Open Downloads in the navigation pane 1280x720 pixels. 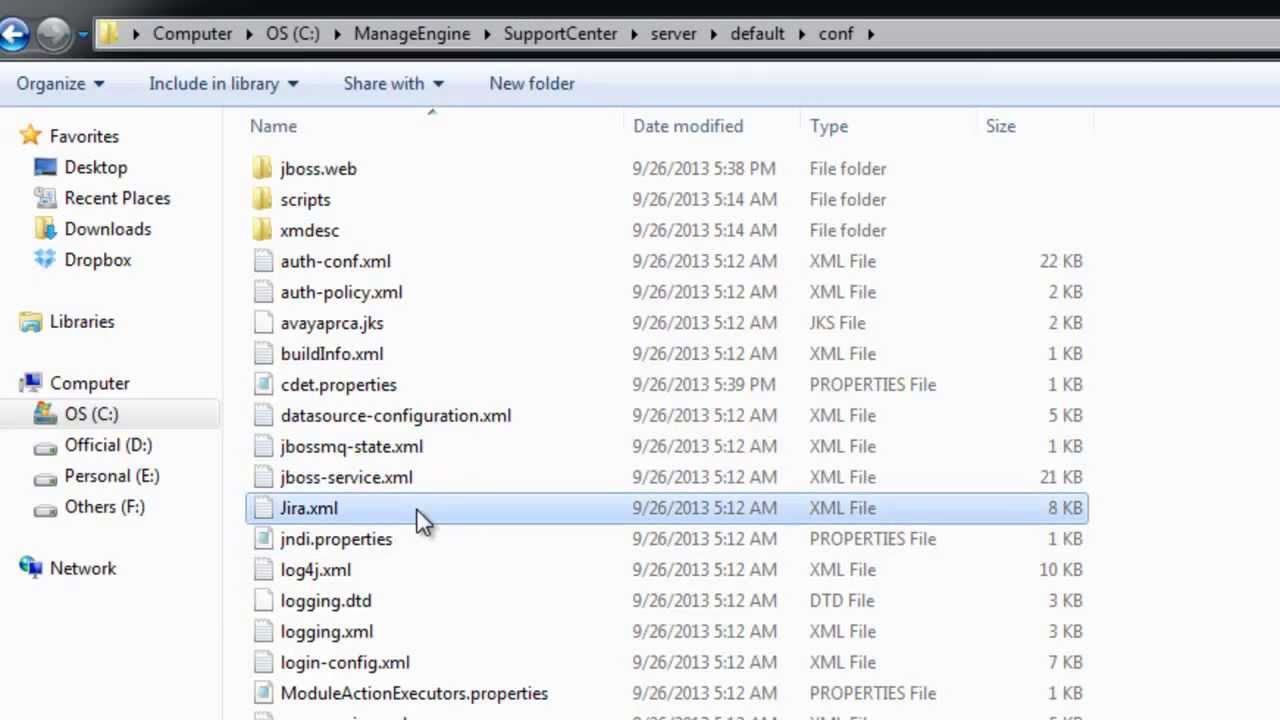coord(108,229)
